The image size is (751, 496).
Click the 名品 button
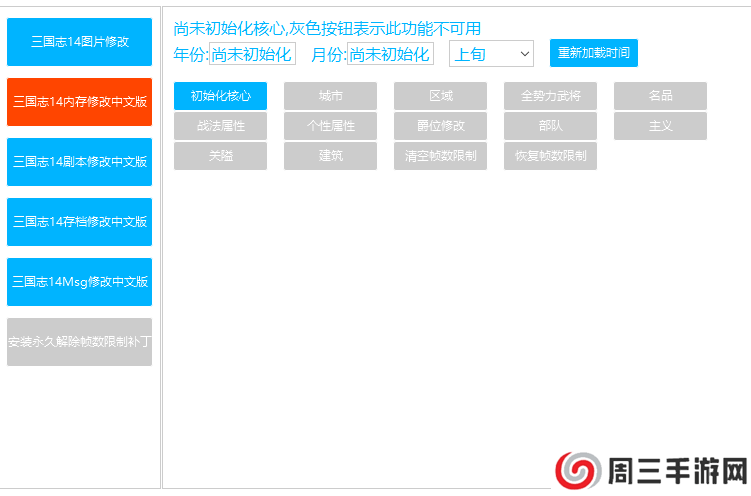pos(660,96)
